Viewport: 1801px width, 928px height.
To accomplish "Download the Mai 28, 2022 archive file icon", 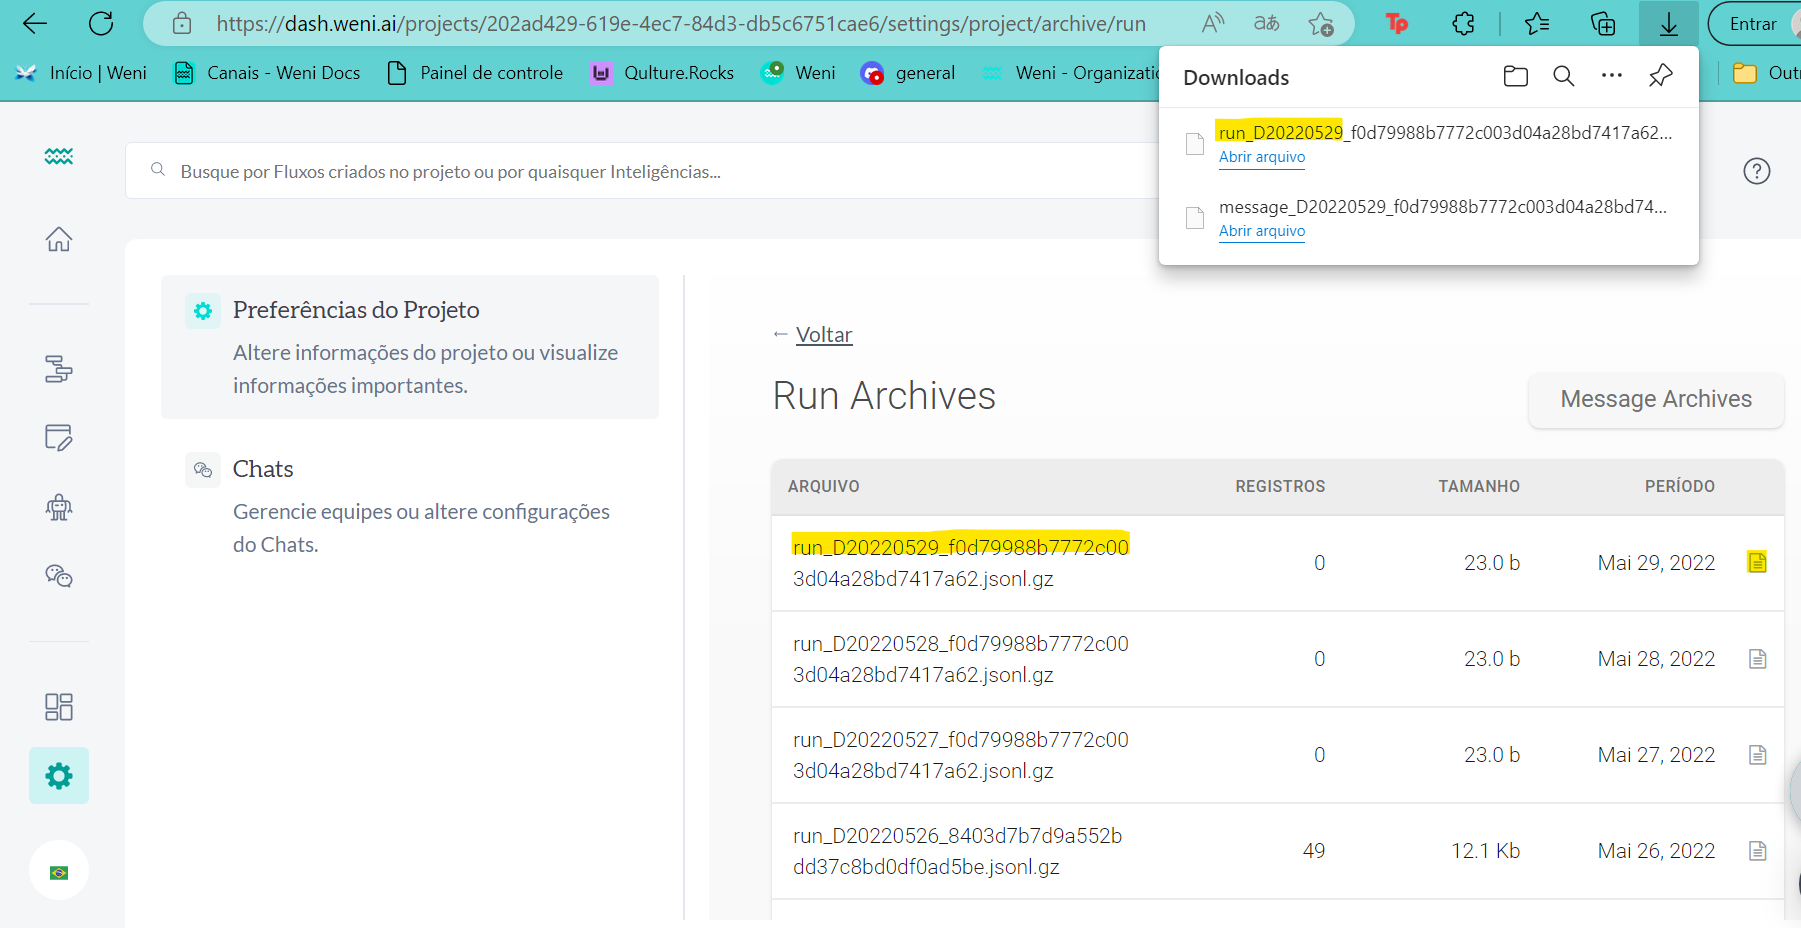I will [1757, 659].
